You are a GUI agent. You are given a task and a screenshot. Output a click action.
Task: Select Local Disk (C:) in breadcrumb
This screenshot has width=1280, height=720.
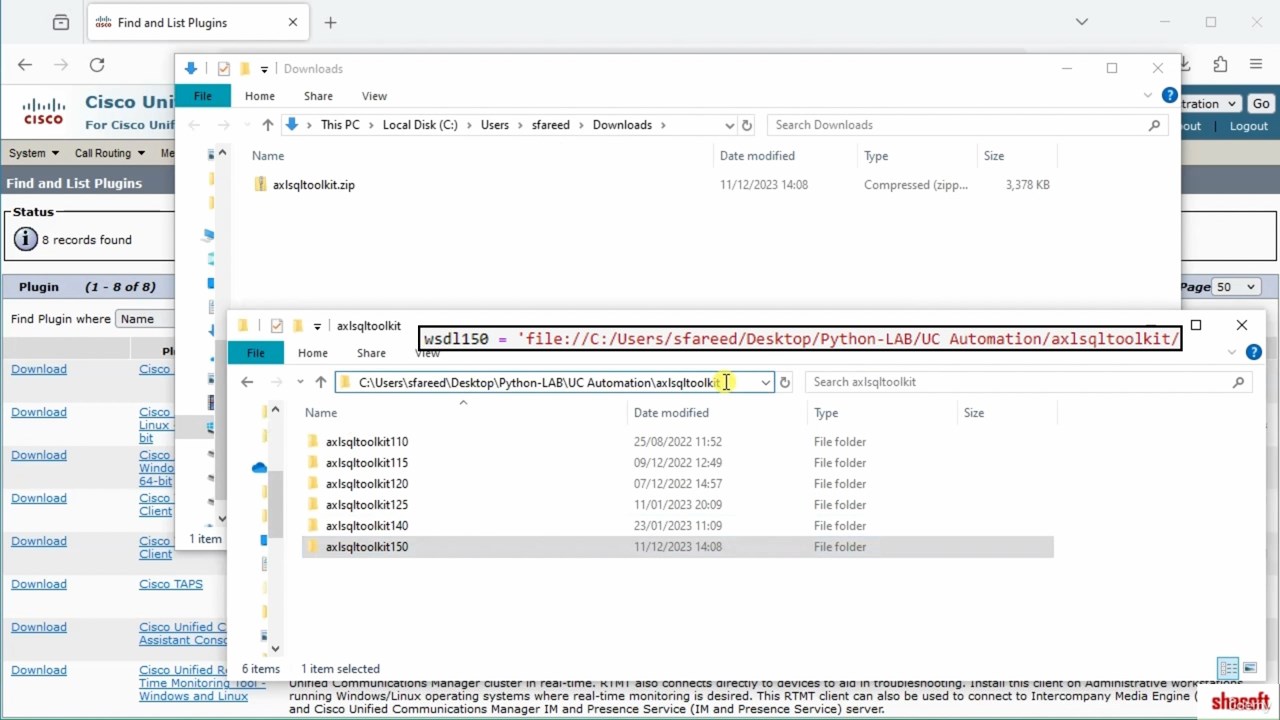click(x=420, y=125)
